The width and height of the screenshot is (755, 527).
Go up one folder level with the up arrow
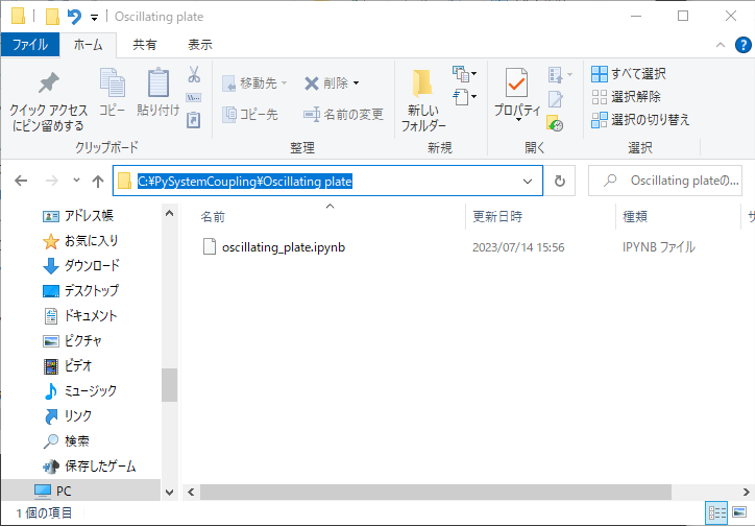click(x=98, y=181)
